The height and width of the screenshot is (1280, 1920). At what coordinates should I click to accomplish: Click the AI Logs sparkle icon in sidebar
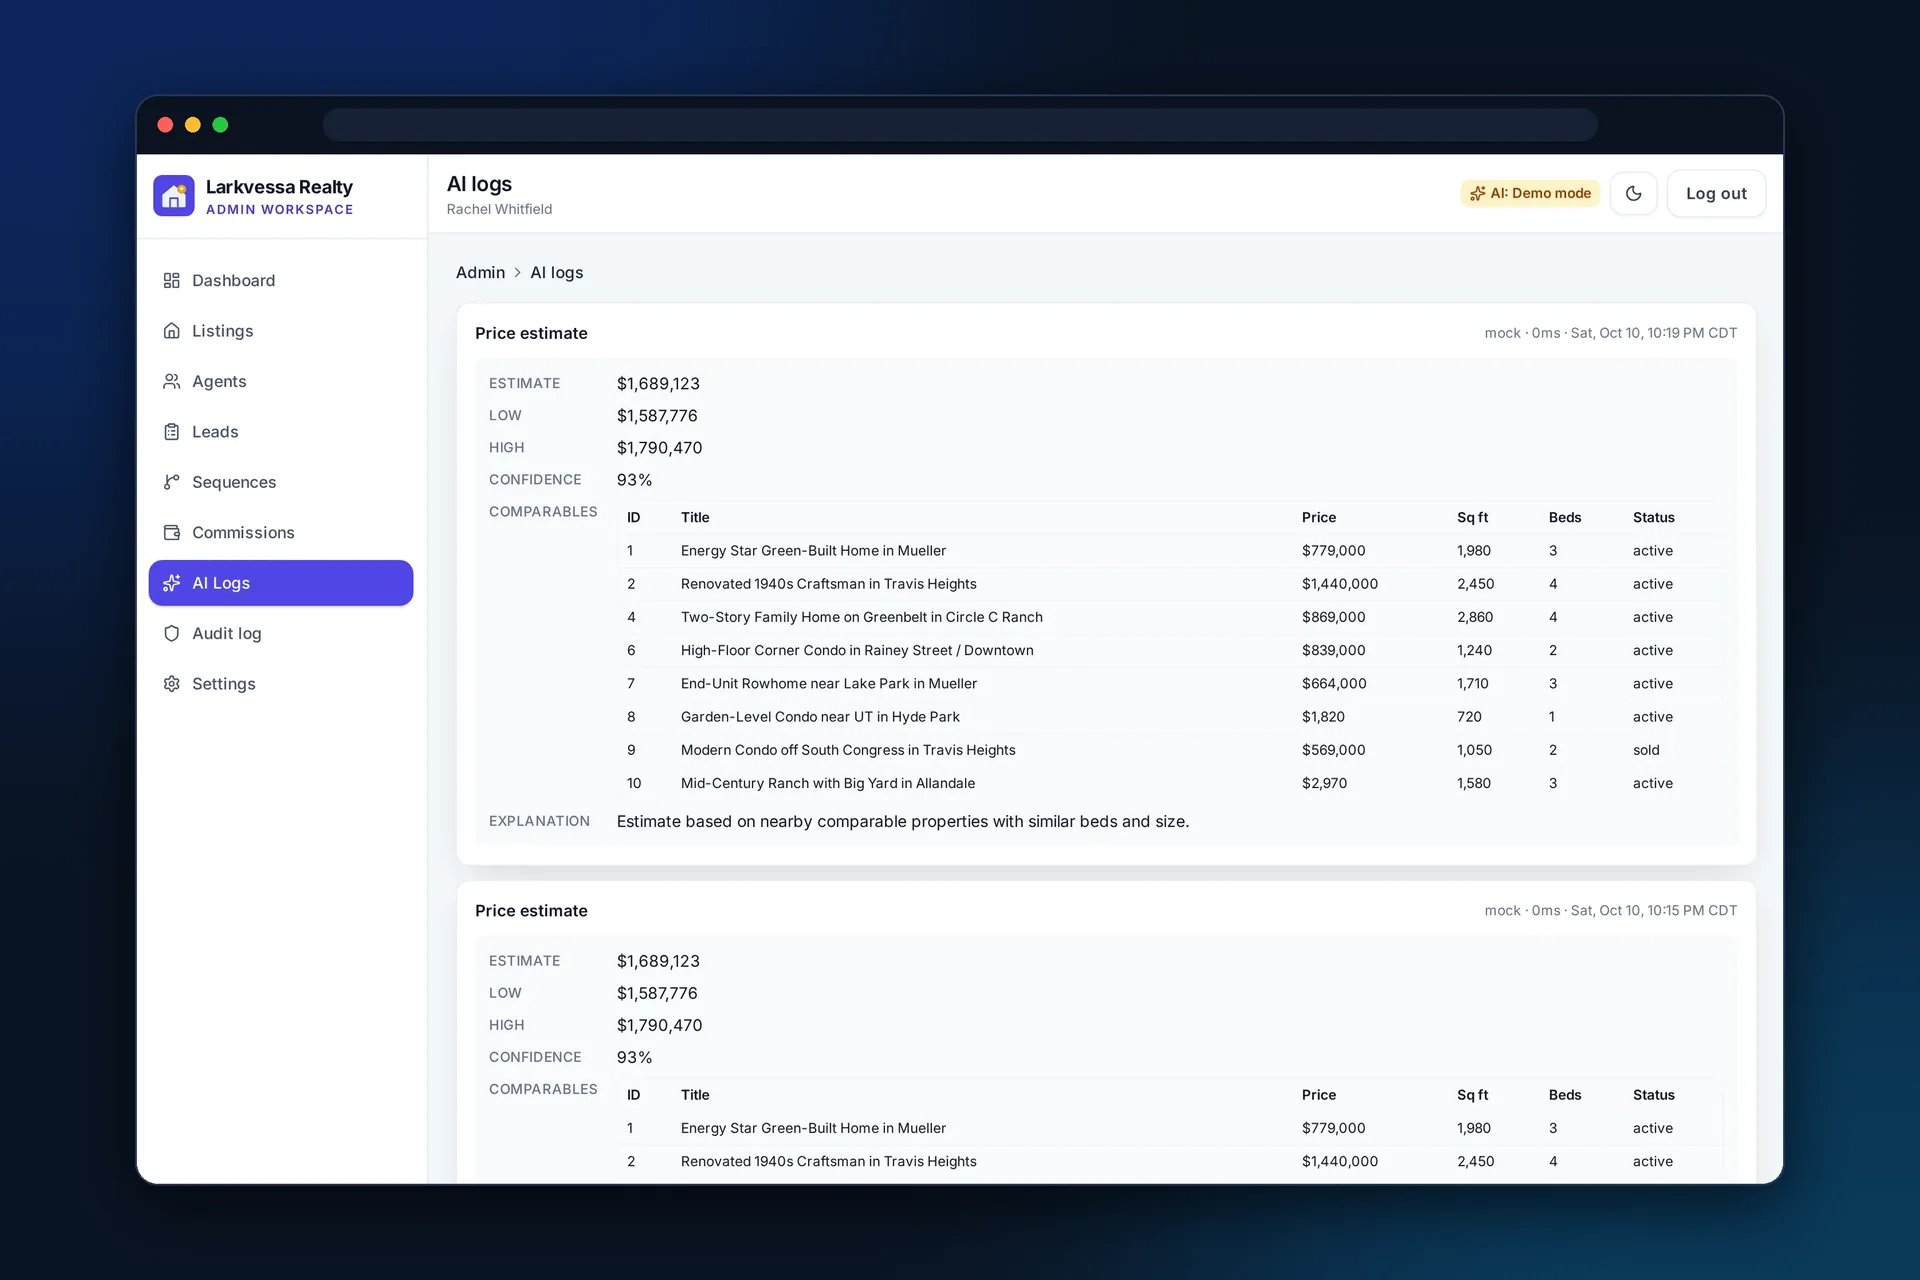tap(172, 583)
